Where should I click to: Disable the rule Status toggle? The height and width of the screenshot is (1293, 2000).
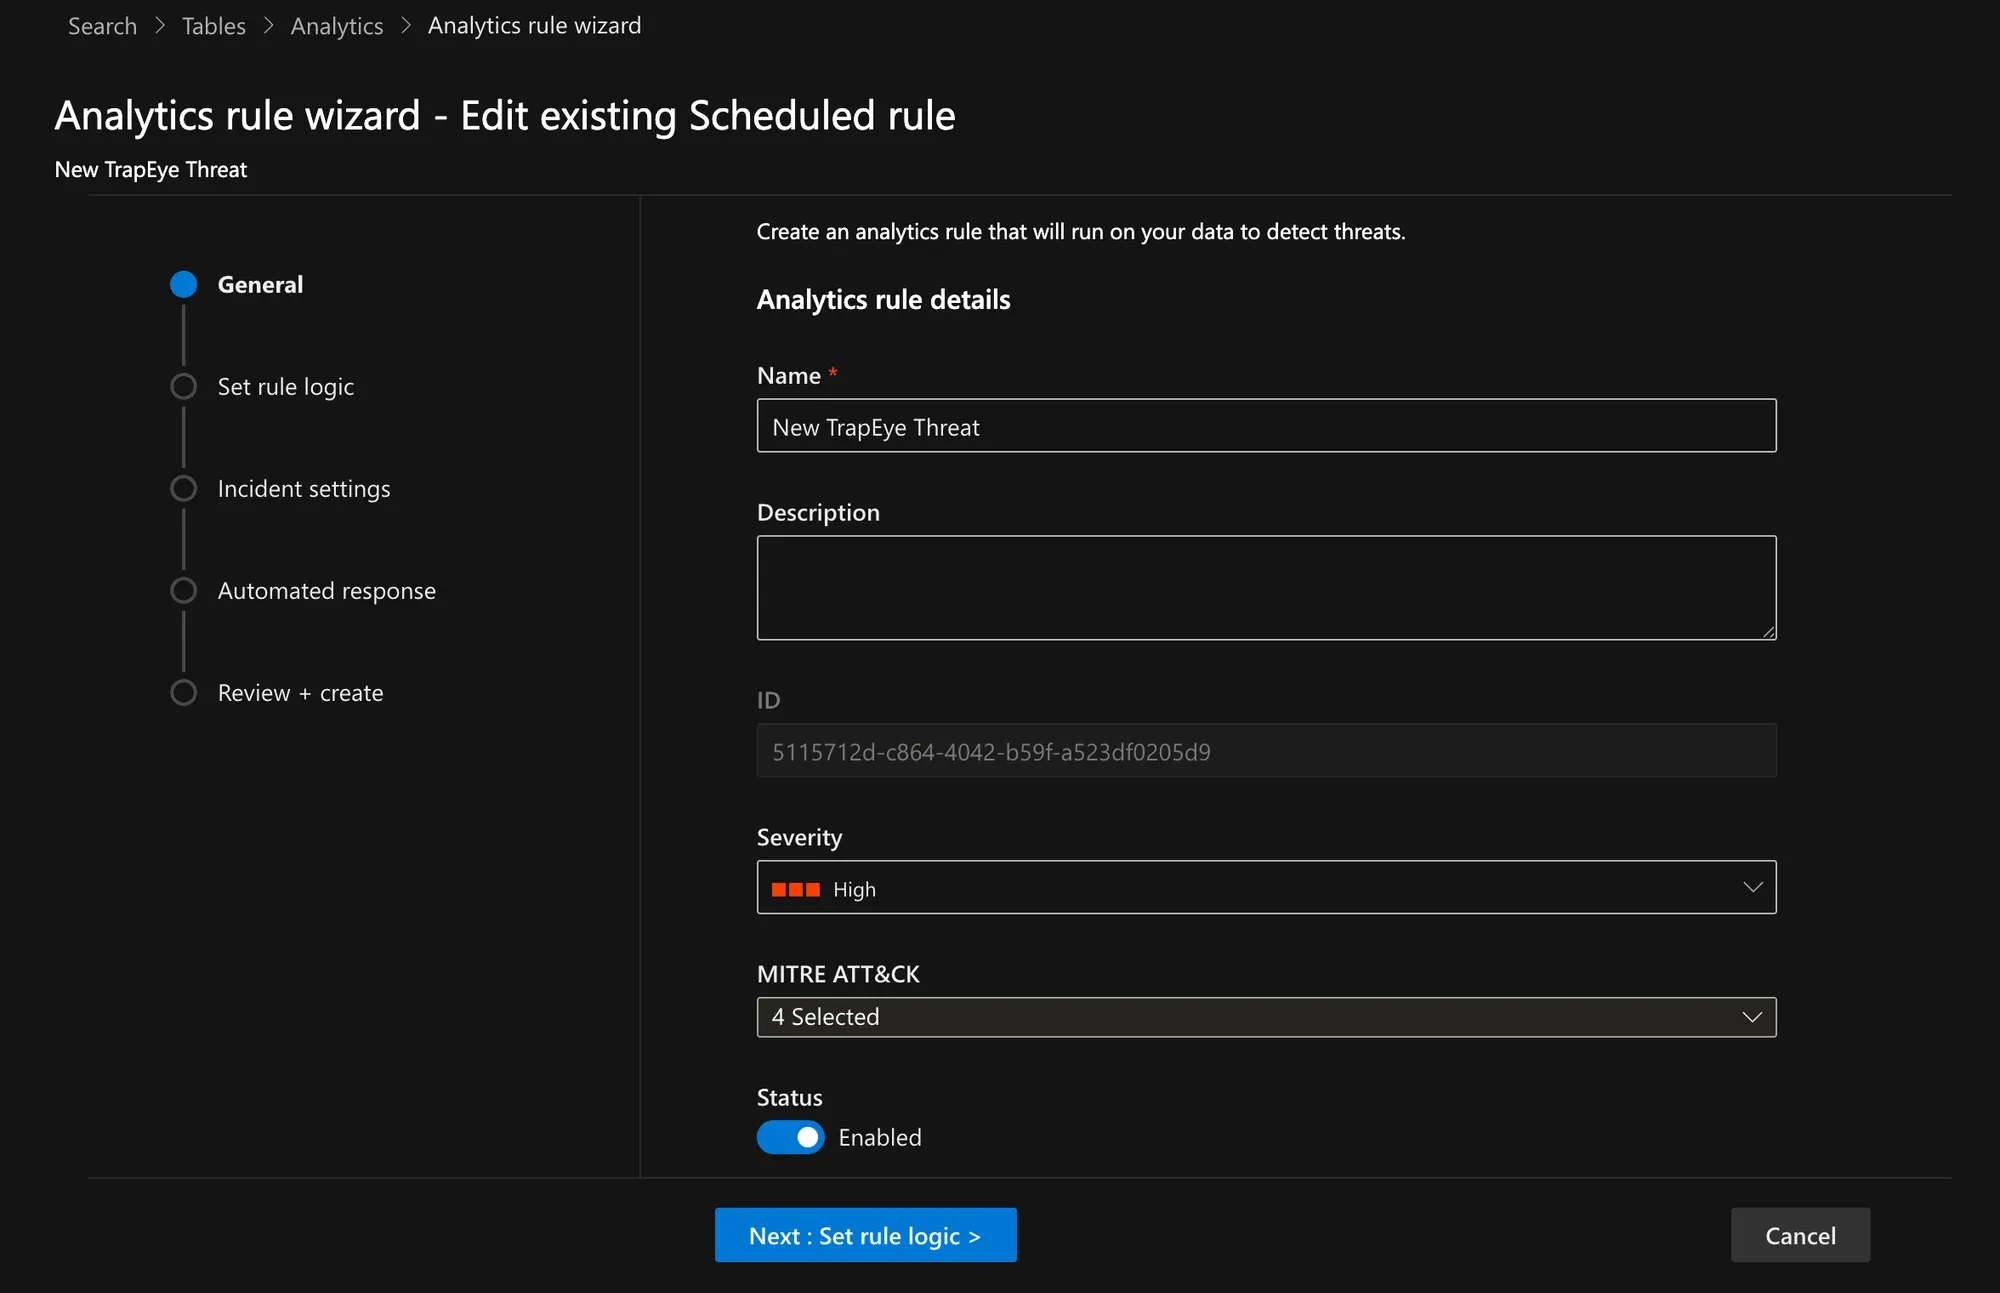click(x=791, y=1138)
